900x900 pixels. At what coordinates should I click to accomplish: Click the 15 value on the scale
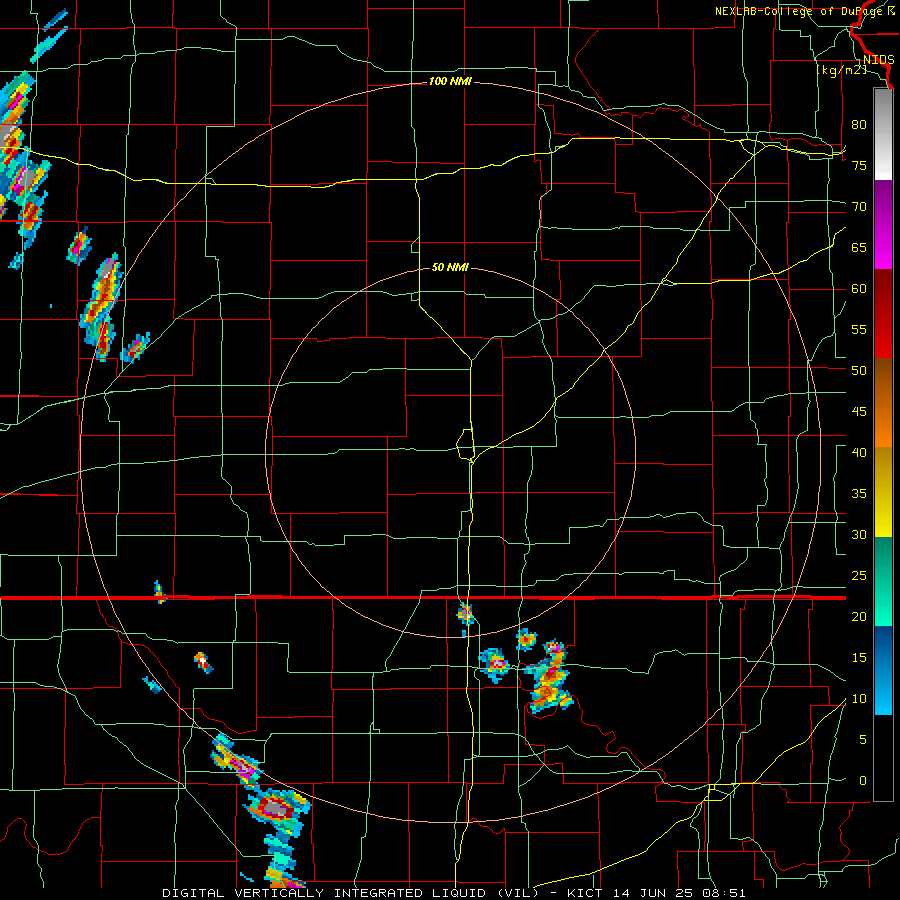pos(859,658)
